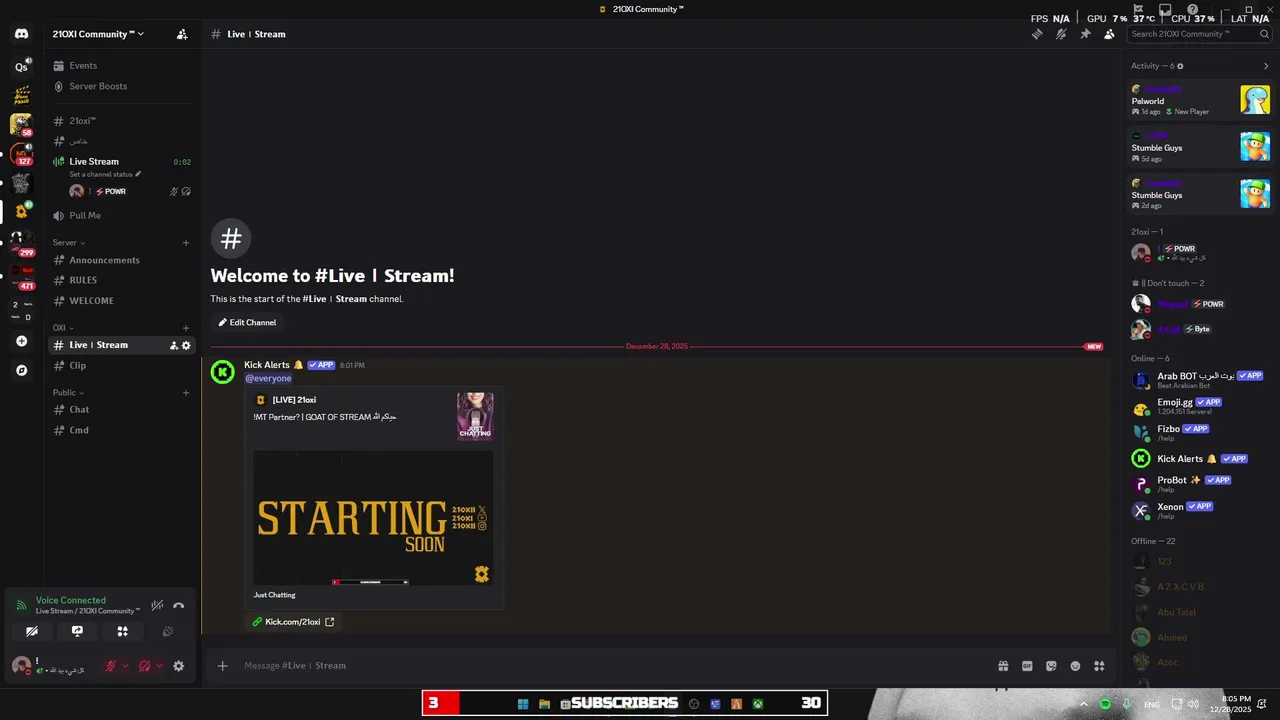Collapse the OXI category
The width and height of the screenshot is (1280, 720).
tap(63, 328)
